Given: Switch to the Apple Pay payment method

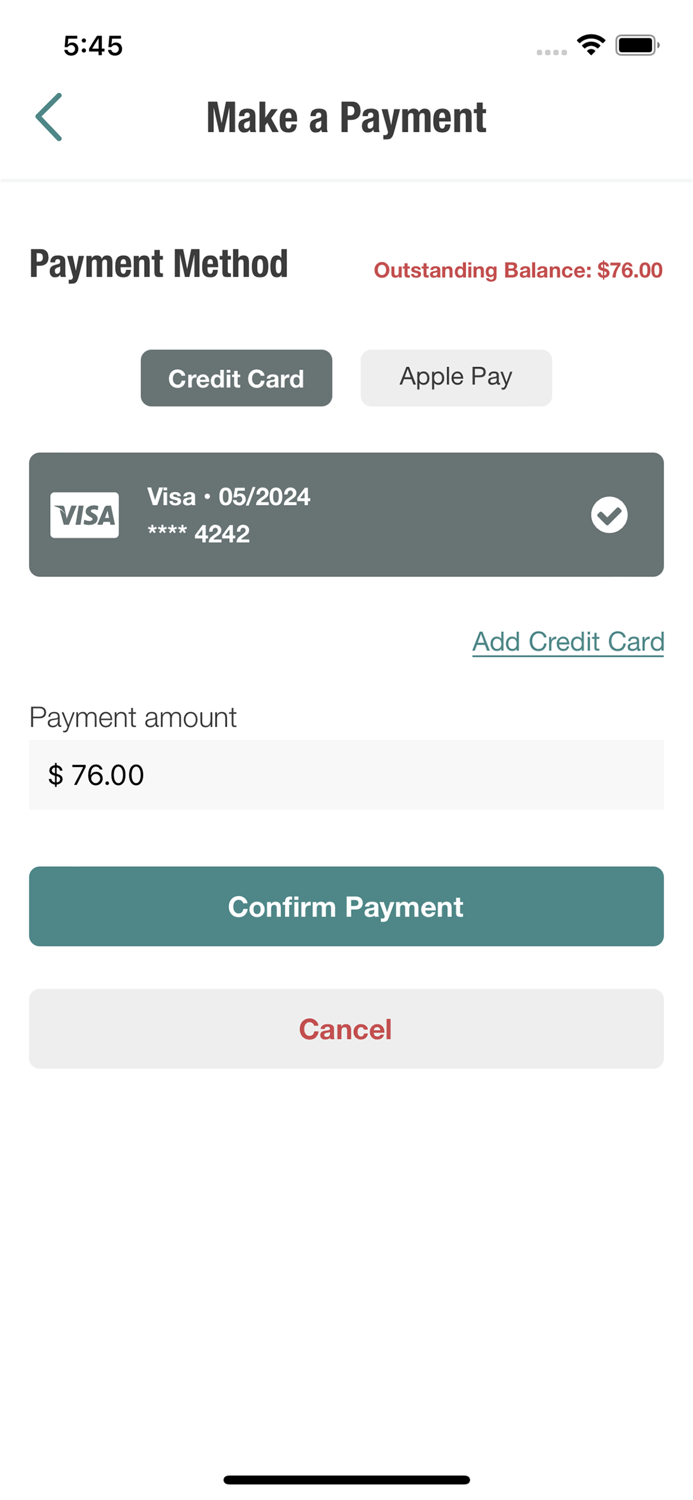Looking at the screenshot, I should [x=455, y=377].
